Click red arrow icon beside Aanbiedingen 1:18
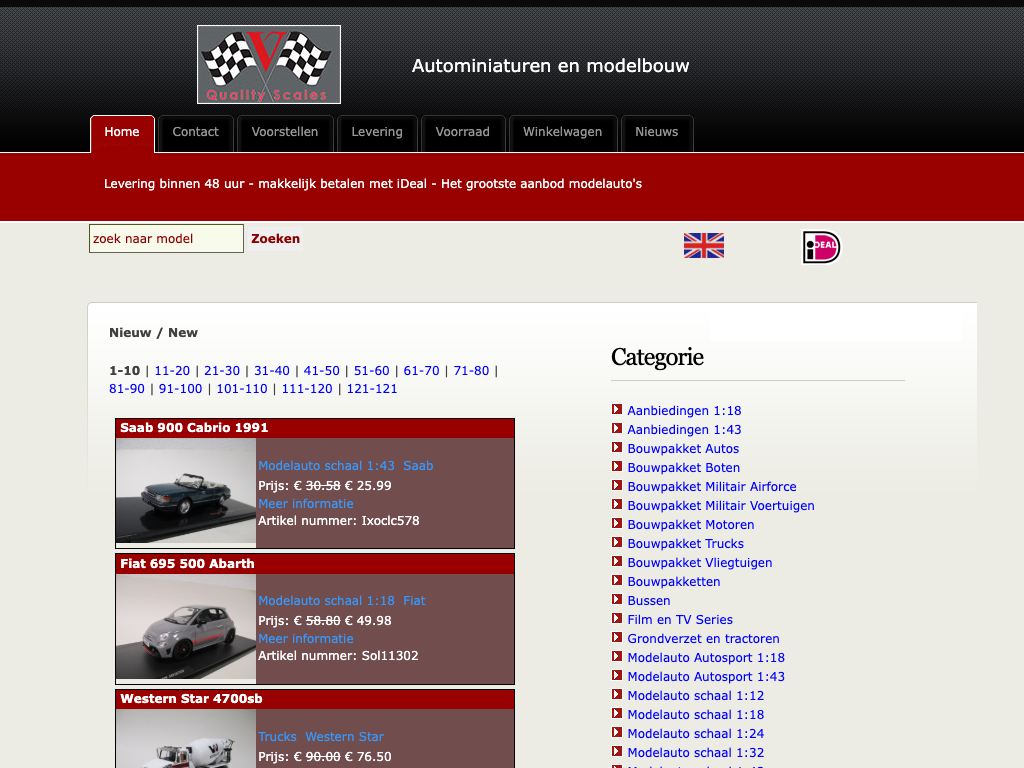This screenshot has width=1024, height=768. (617, 410)
